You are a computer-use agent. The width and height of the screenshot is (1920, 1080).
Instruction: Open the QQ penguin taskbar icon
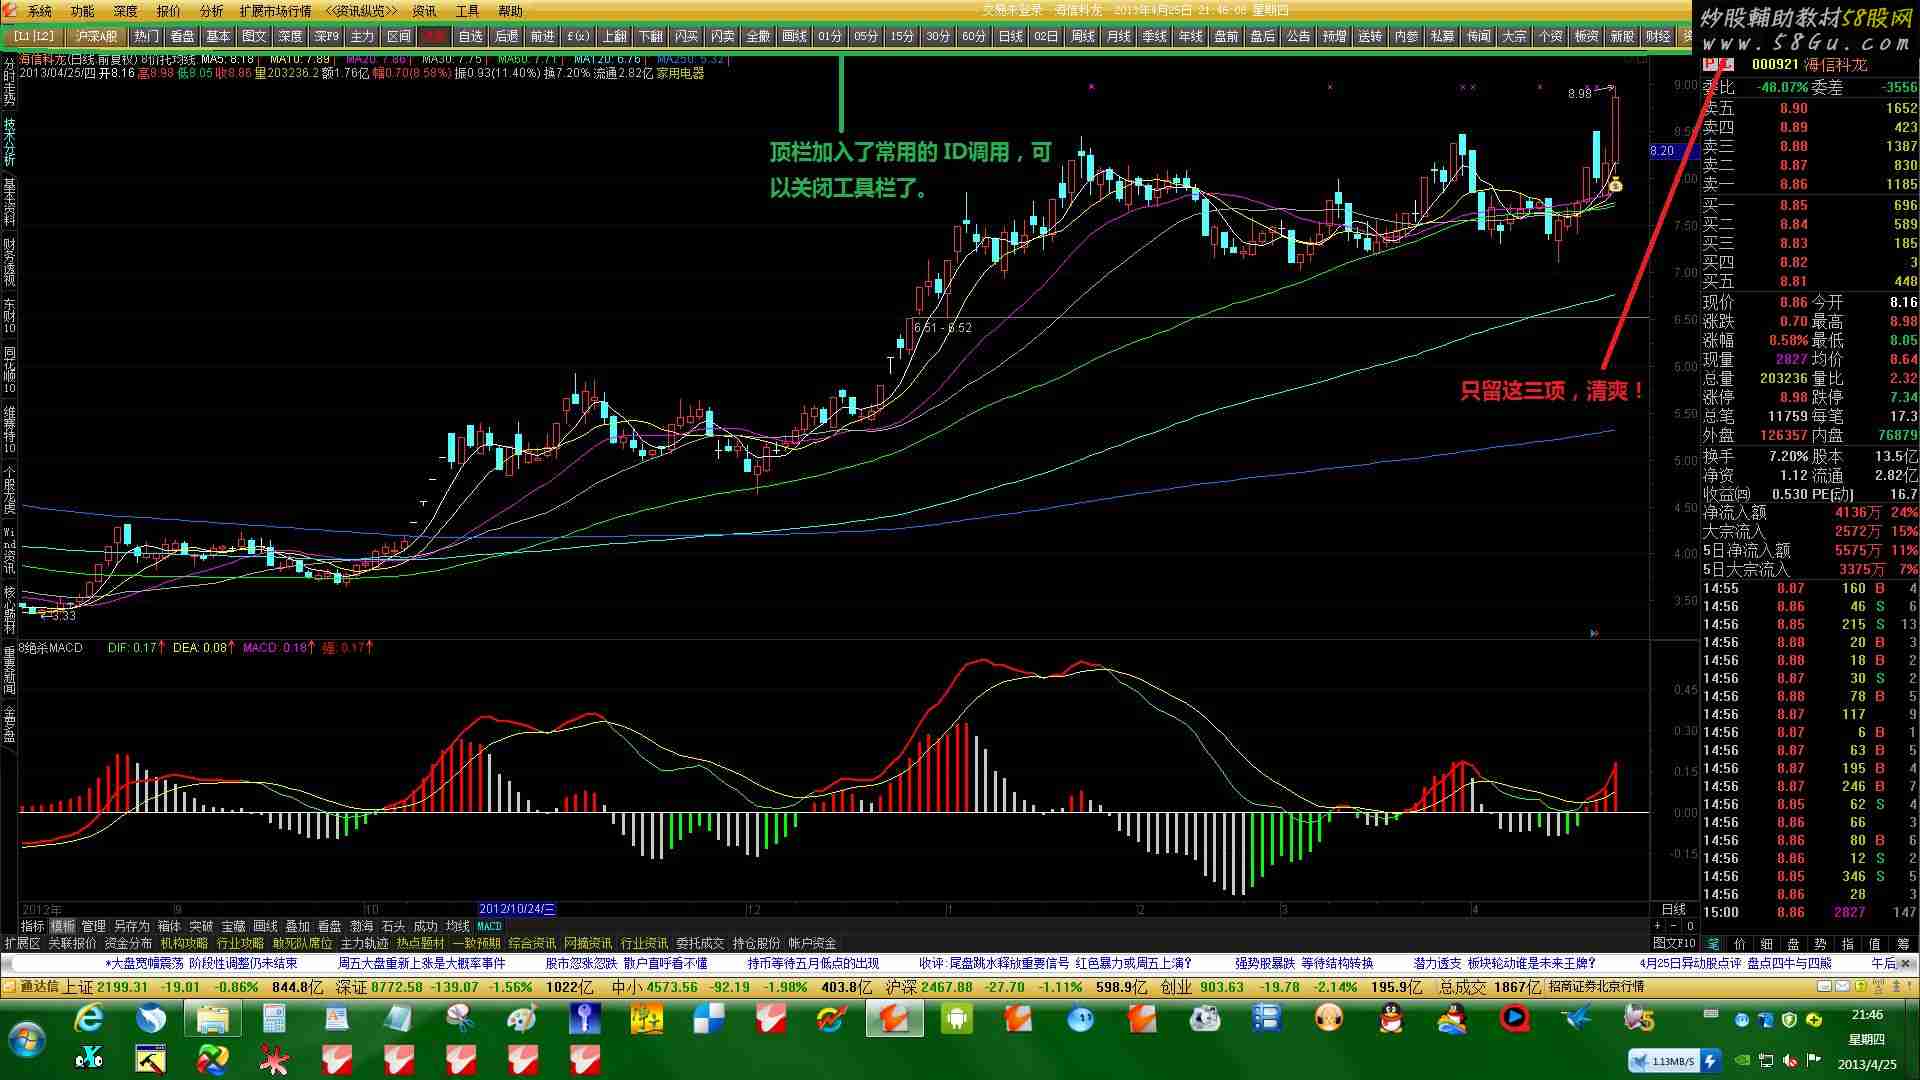1391,1019
